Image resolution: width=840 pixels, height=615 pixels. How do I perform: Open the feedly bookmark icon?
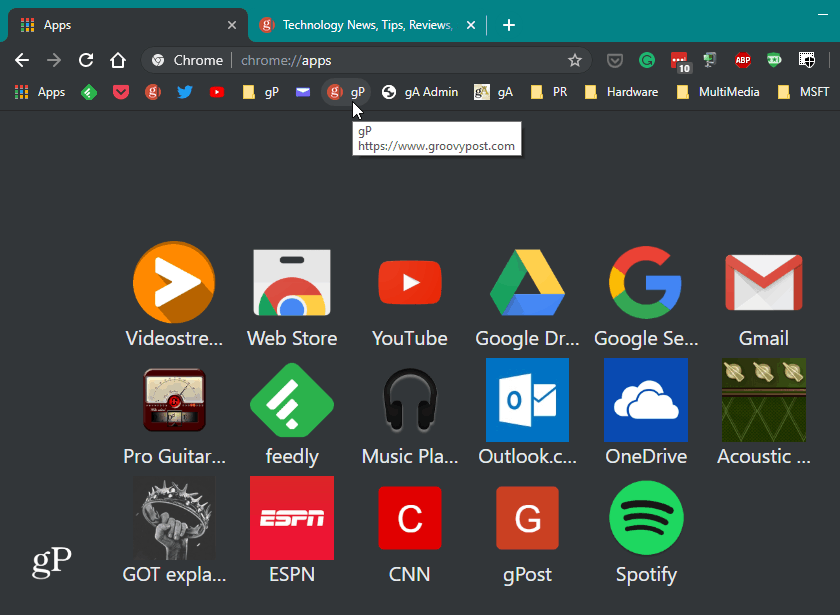[x=89, y=92]
